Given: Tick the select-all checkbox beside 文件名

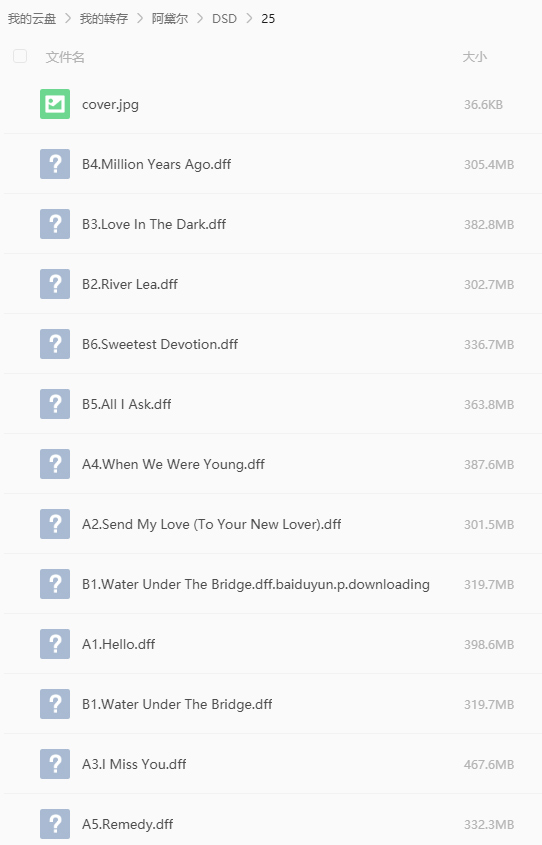Looking at the screenshot, I should (x=20, y=56).
